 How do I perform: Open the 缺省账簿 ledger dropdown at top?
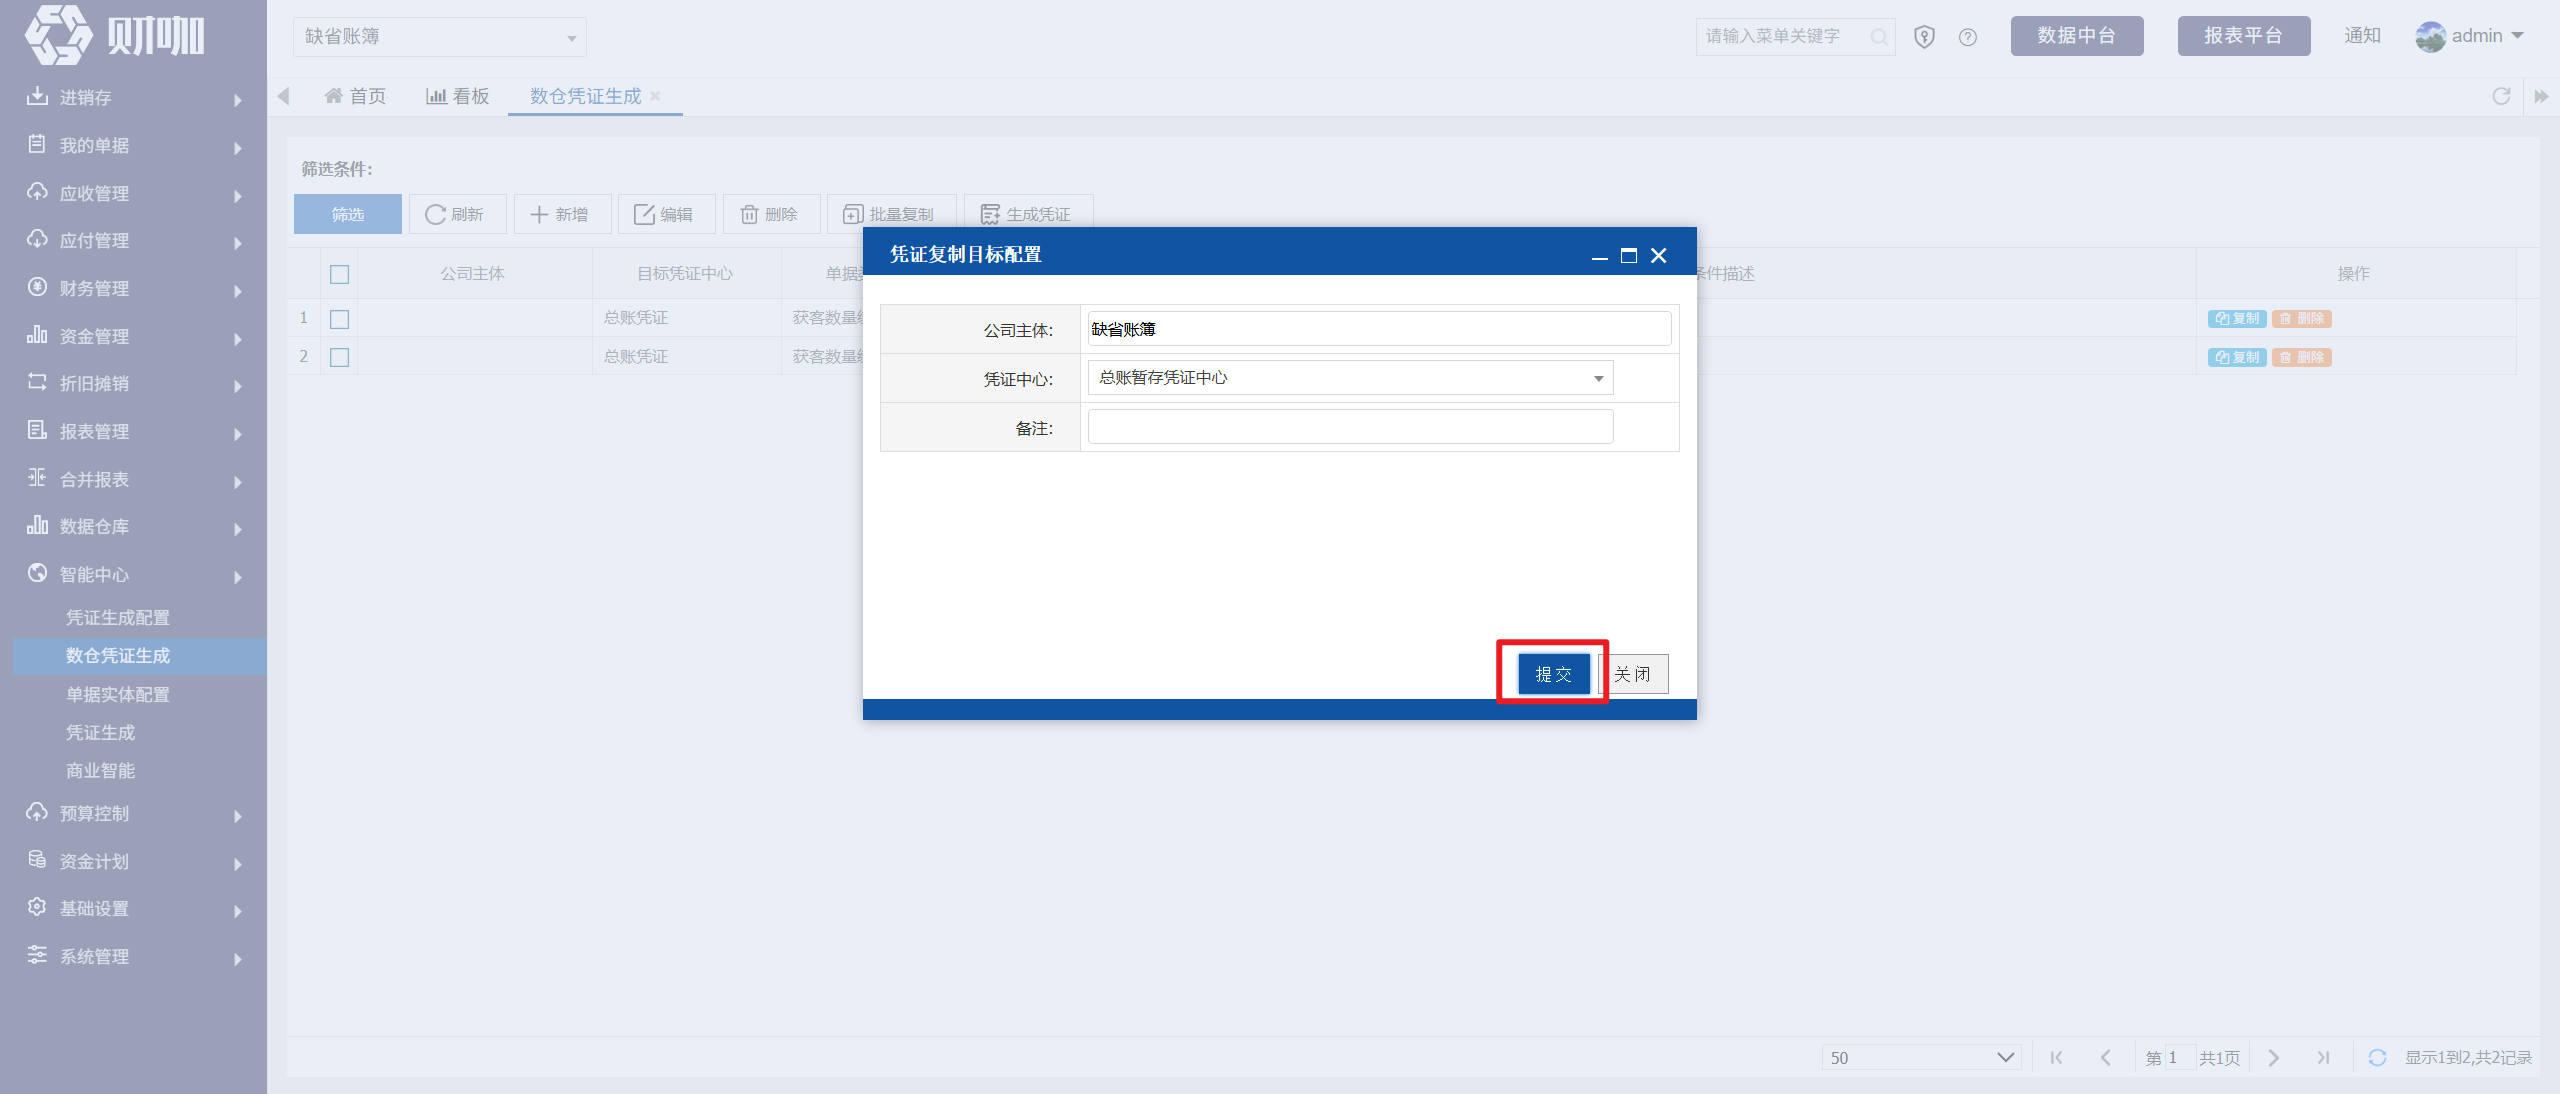[x=440, y=37]
